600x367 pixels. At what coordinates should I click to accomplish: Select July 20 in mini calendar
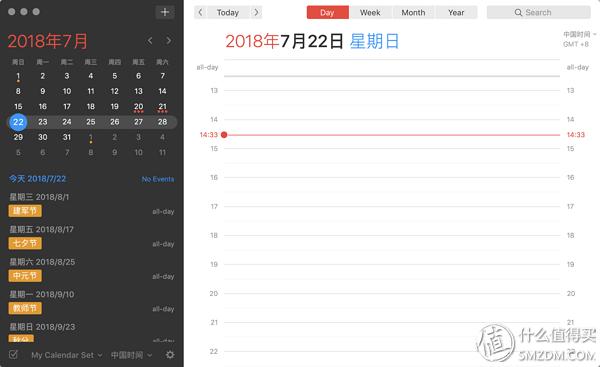pos(139,107)
